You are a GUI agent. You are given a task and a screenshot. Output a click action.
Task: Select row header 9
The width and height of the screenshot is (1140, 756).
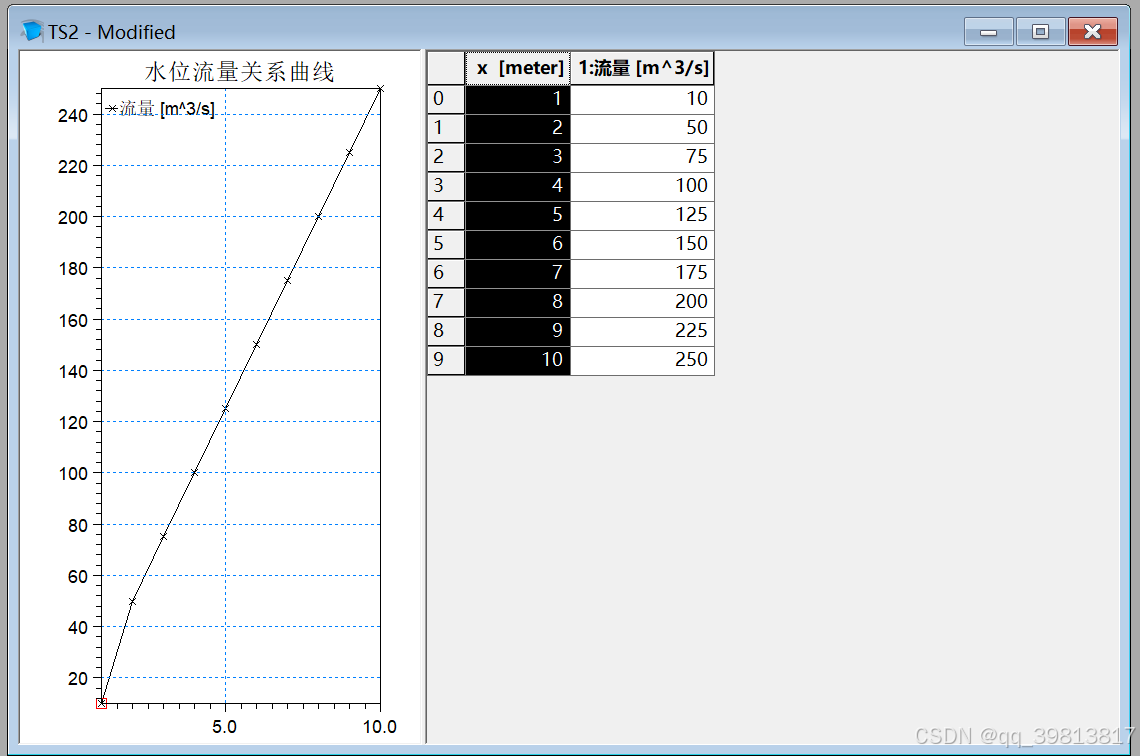click(446, 361)
